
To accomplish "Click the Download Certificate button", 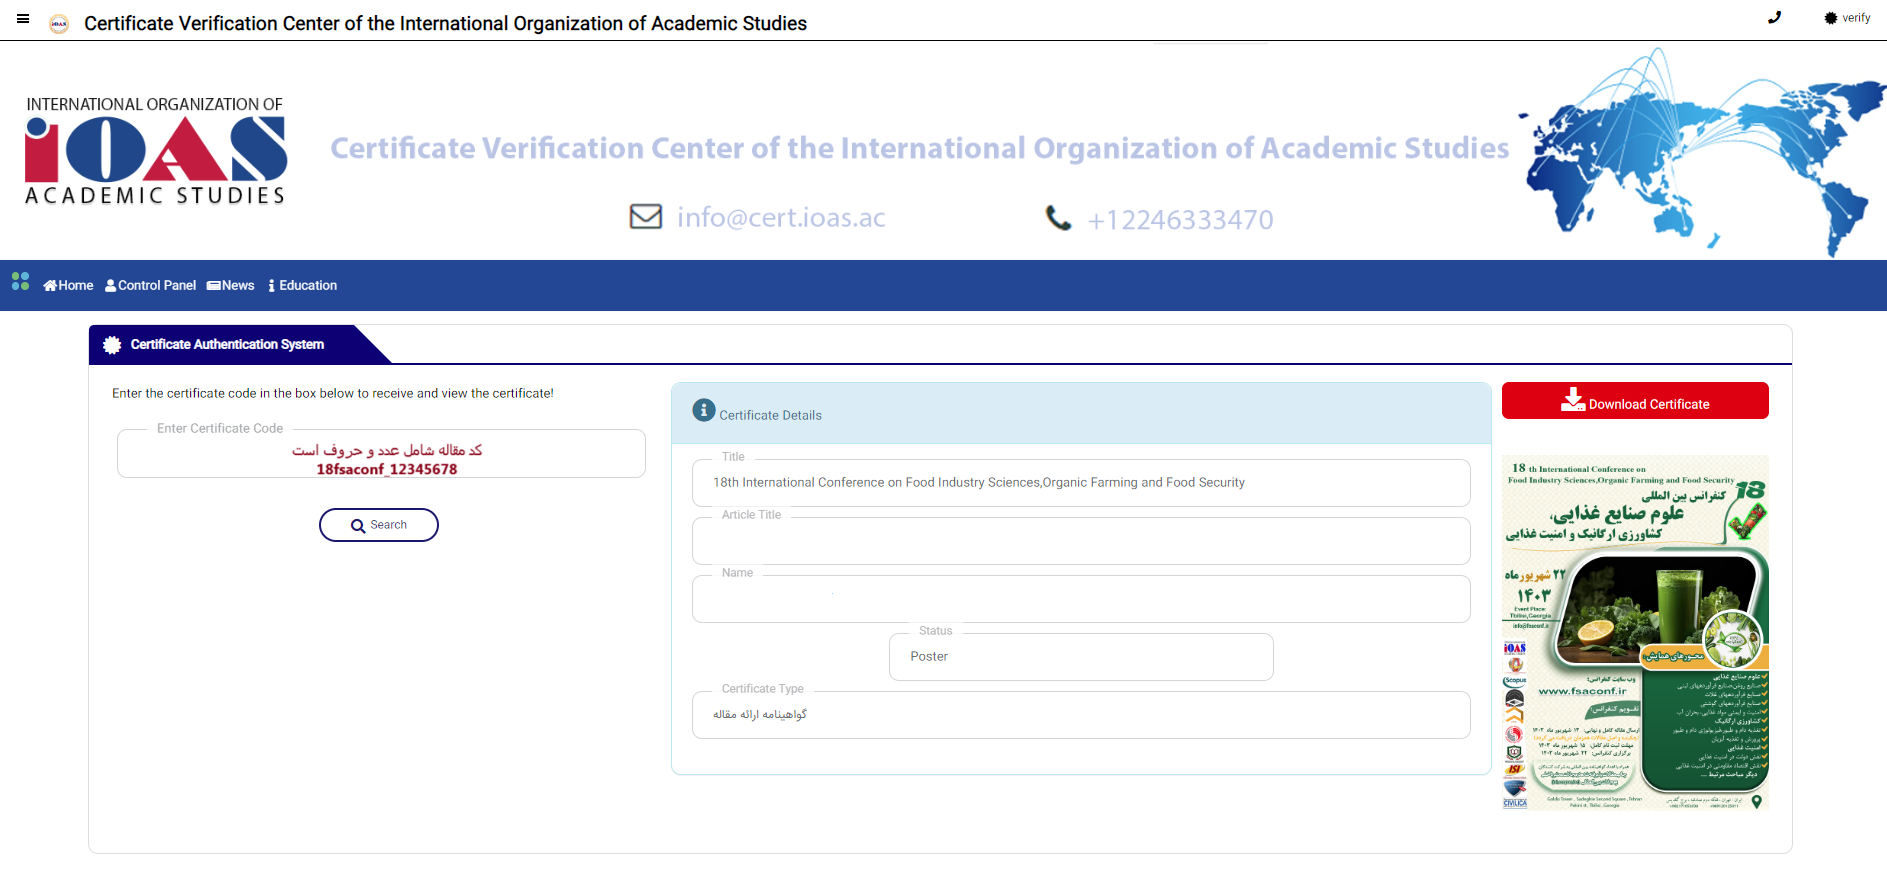I will coord(1635,401).
